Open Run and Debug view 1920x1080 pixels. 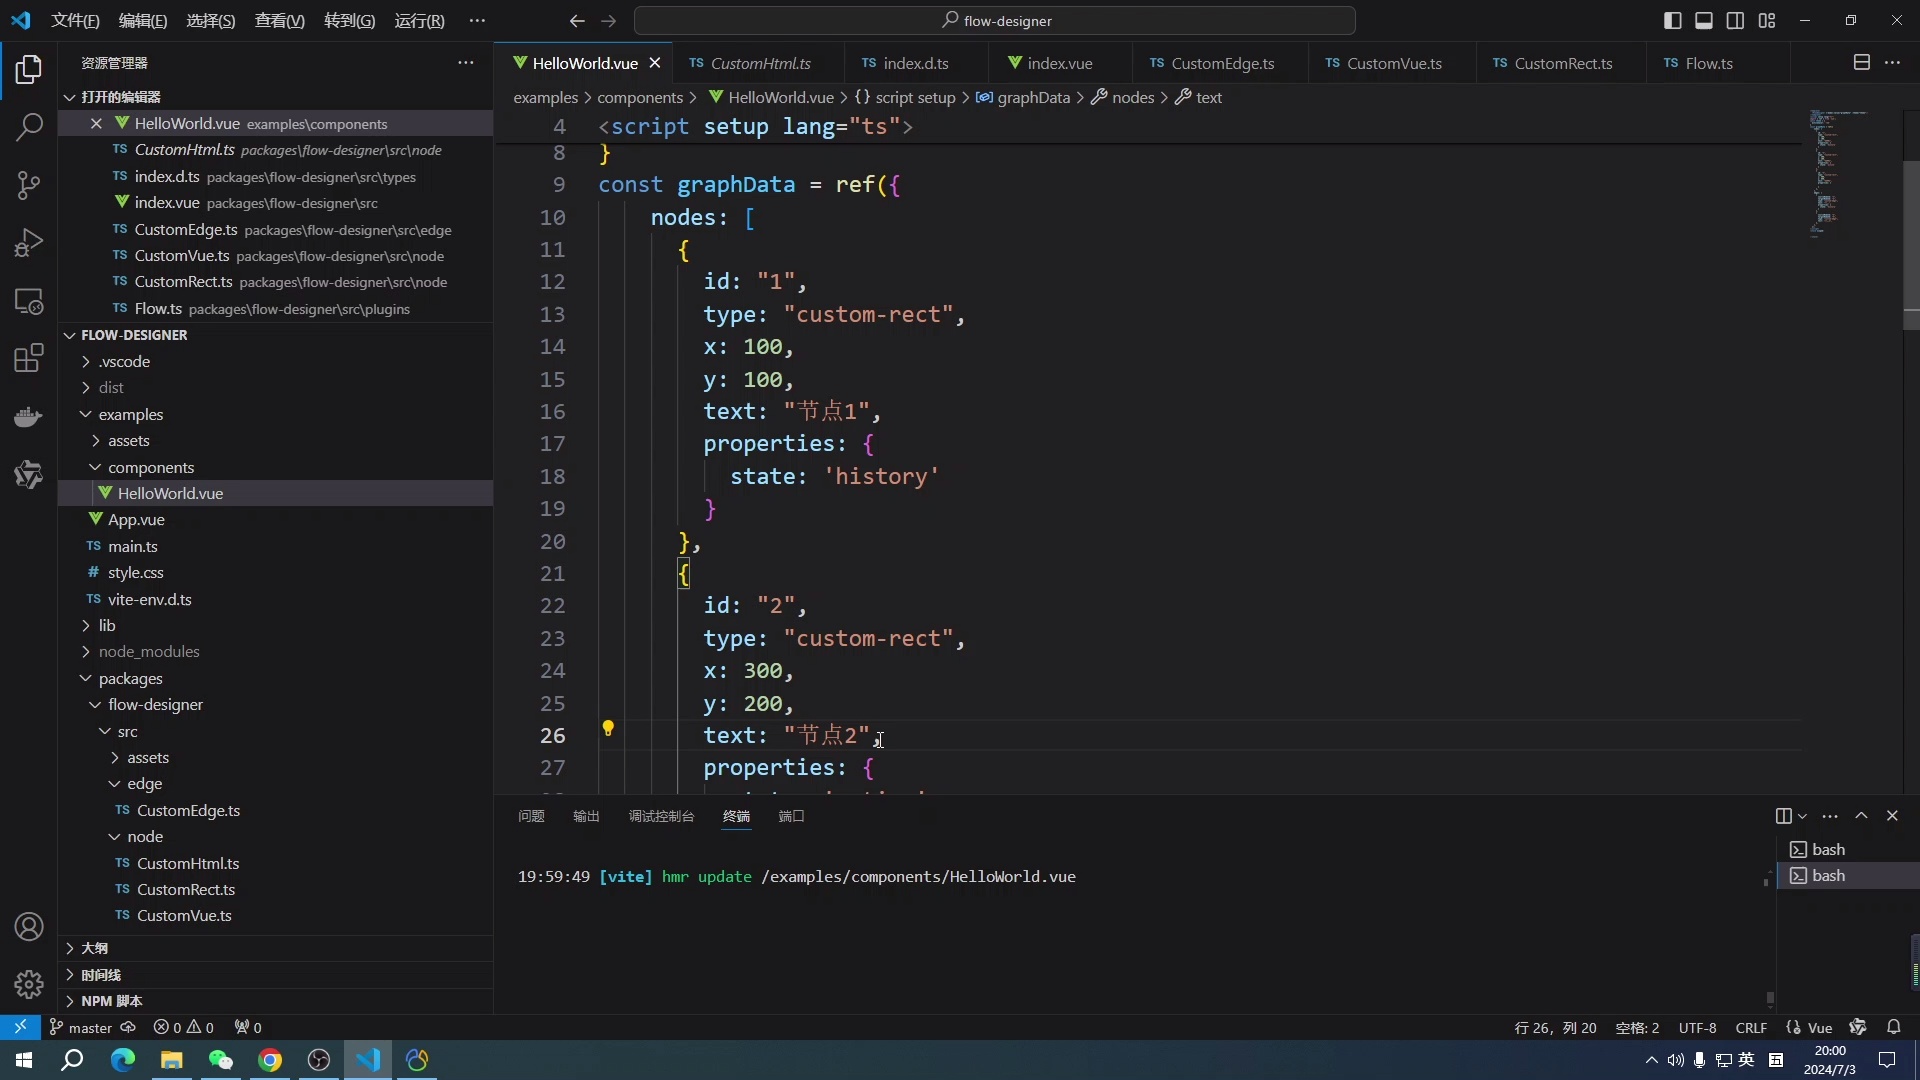click(29, 243)
